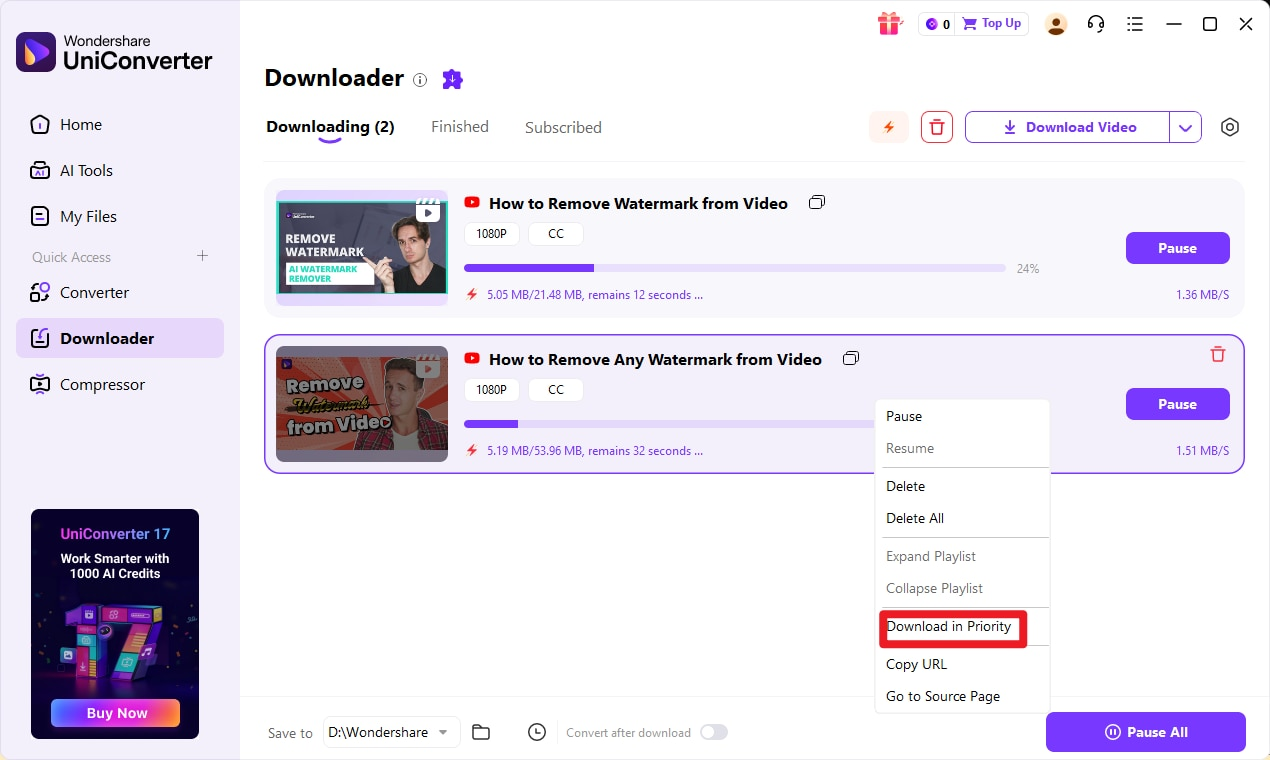Click the Pause All button
Screen dimensions: 1270x760
[1146, 732]
